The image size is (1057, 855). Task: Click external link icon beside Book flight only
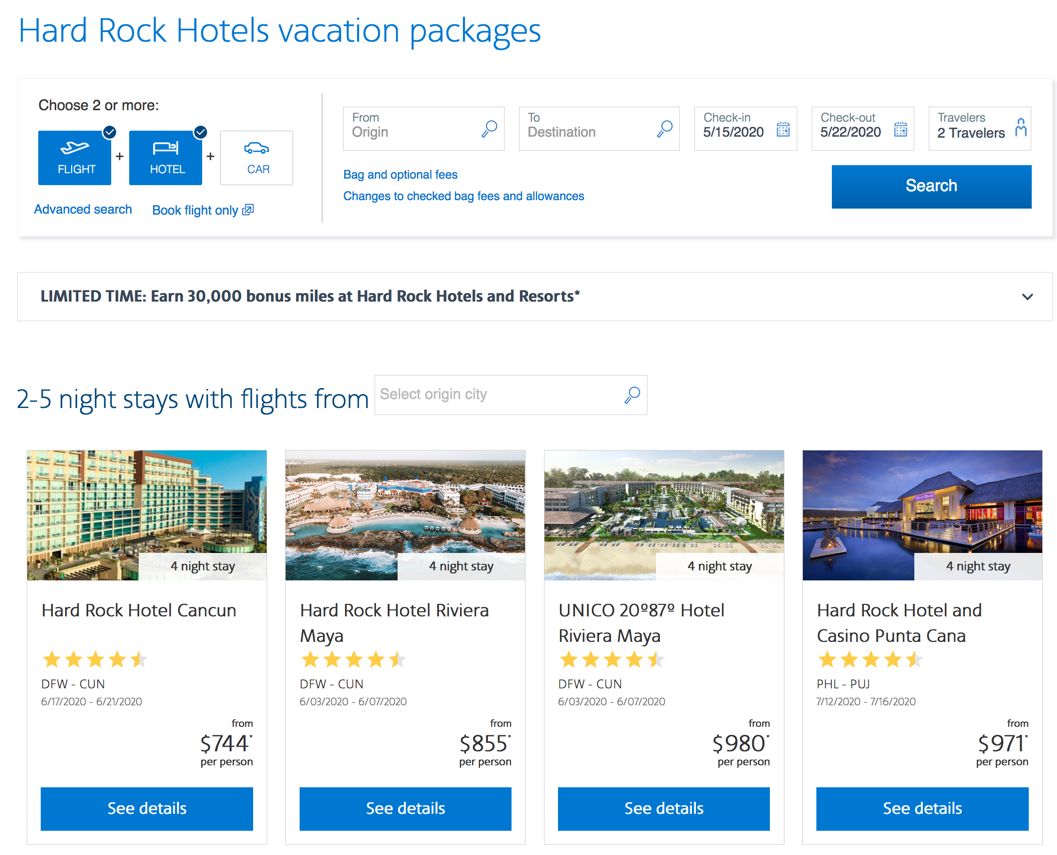[249, 210]
